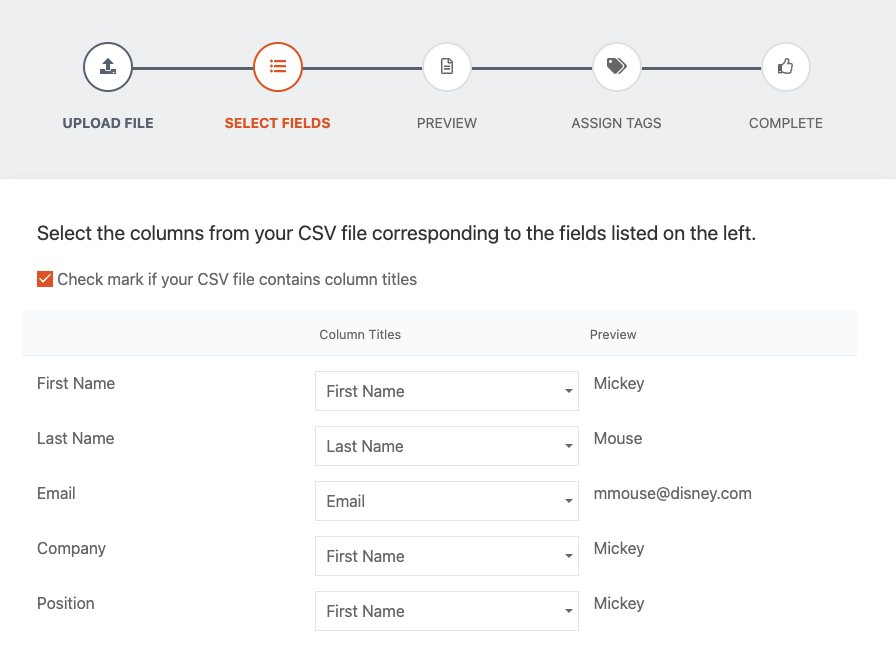Click the Complete thumbs-up step icon
Viewport: 896px width, 650px height.
click(785, 67)
